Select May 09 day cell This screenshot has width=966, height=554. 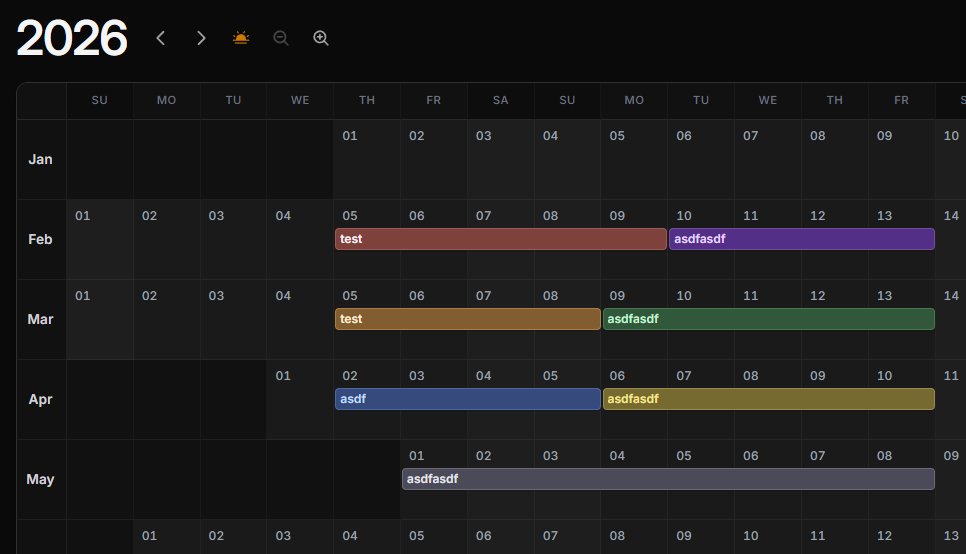pos(951,480)
